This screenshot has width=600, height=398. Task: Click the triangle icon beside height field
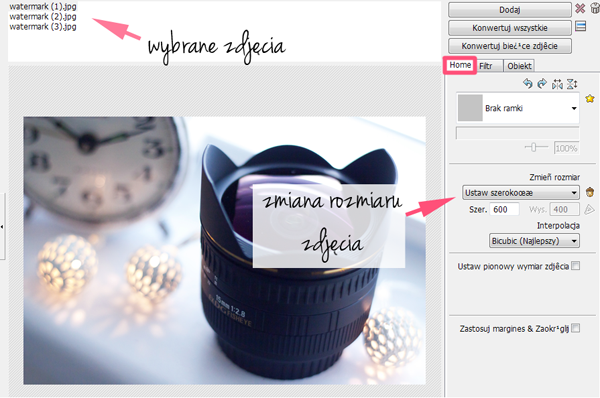[x=589, y=209]
